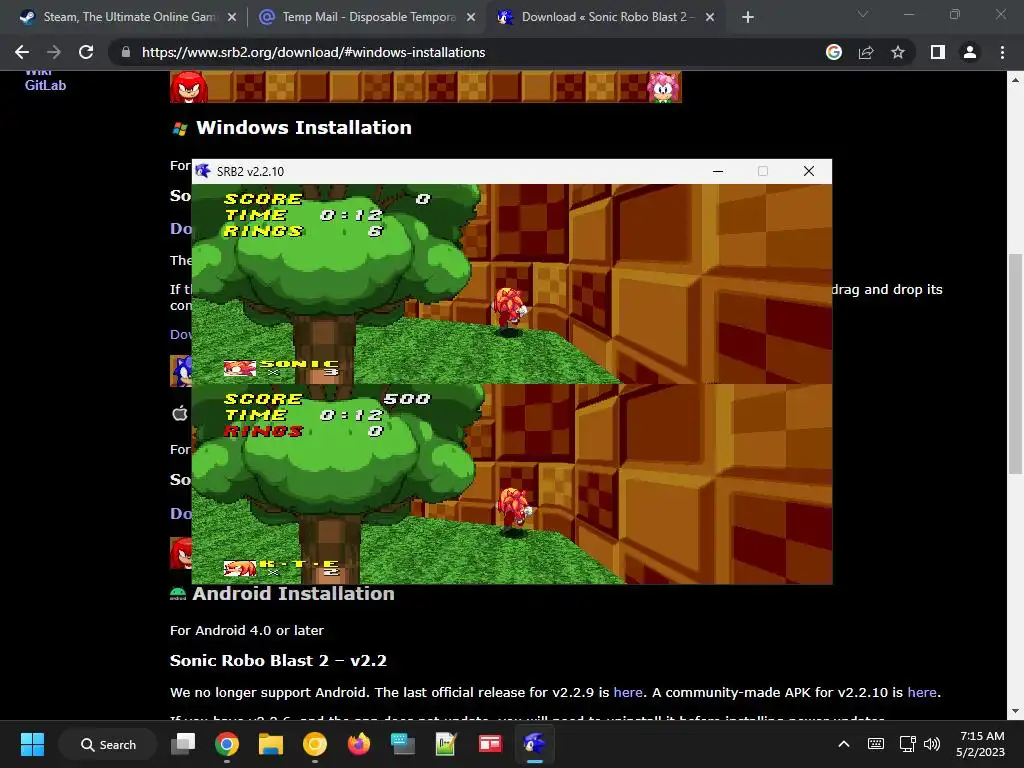Open Firefox from the taskbar

tap(359, 744)
